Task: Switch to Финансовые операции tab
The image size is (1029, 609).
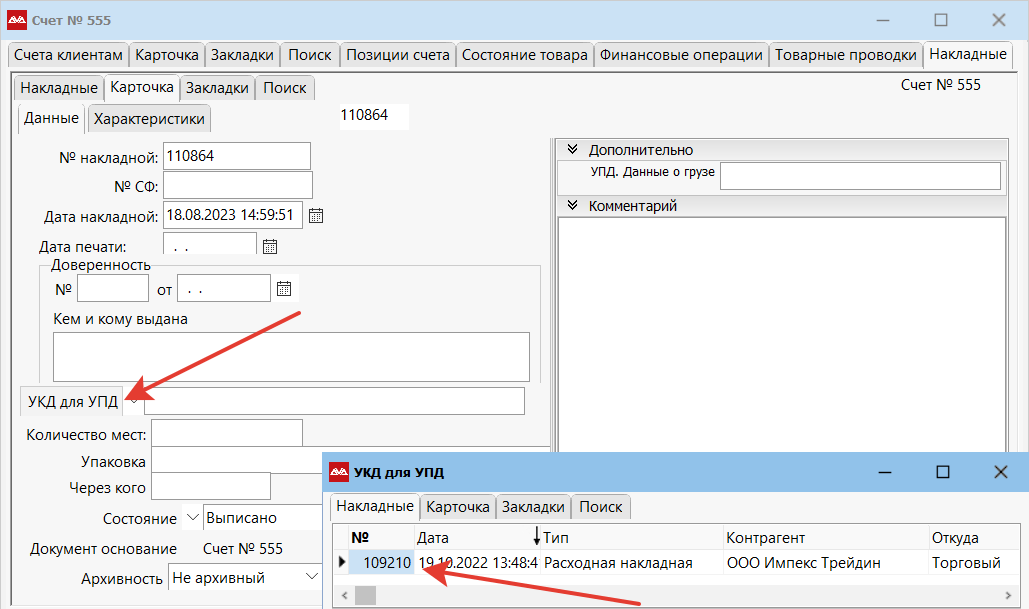Action: (x=681, y=55)
